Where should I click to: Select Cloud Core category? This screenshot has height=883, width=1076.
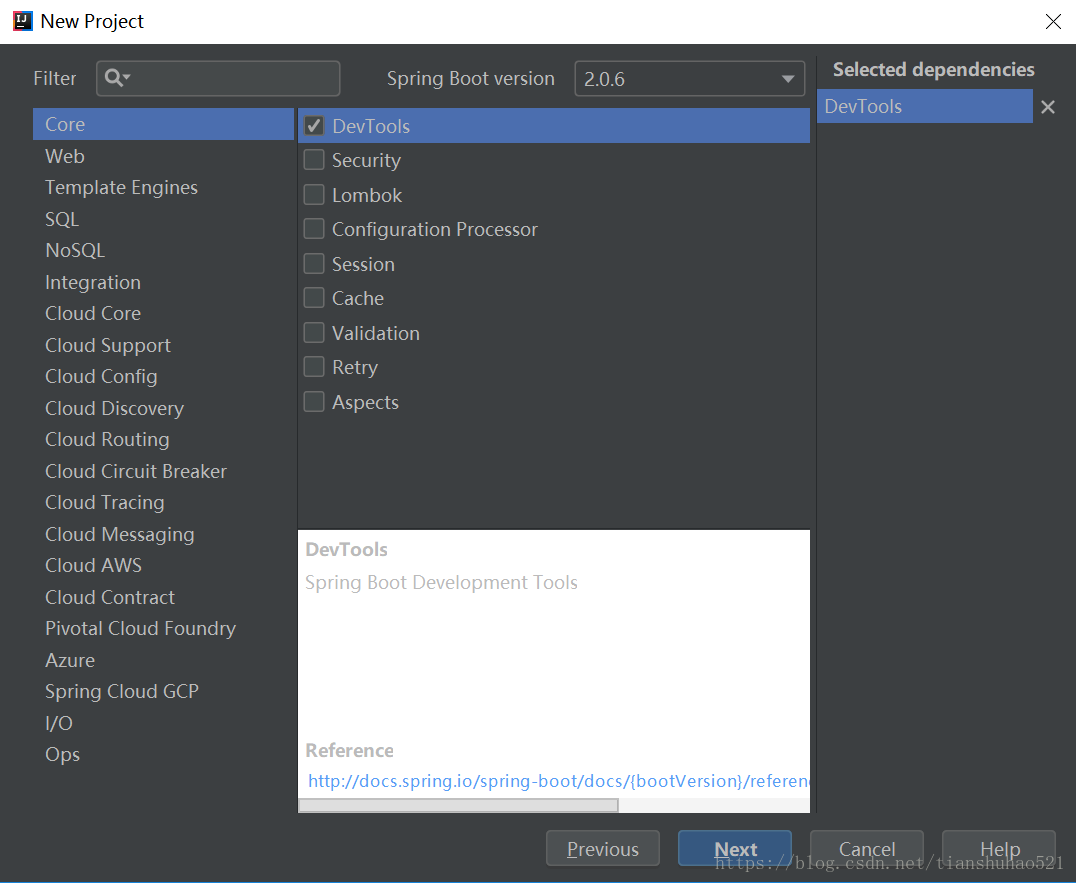click(x=163, y=314)
